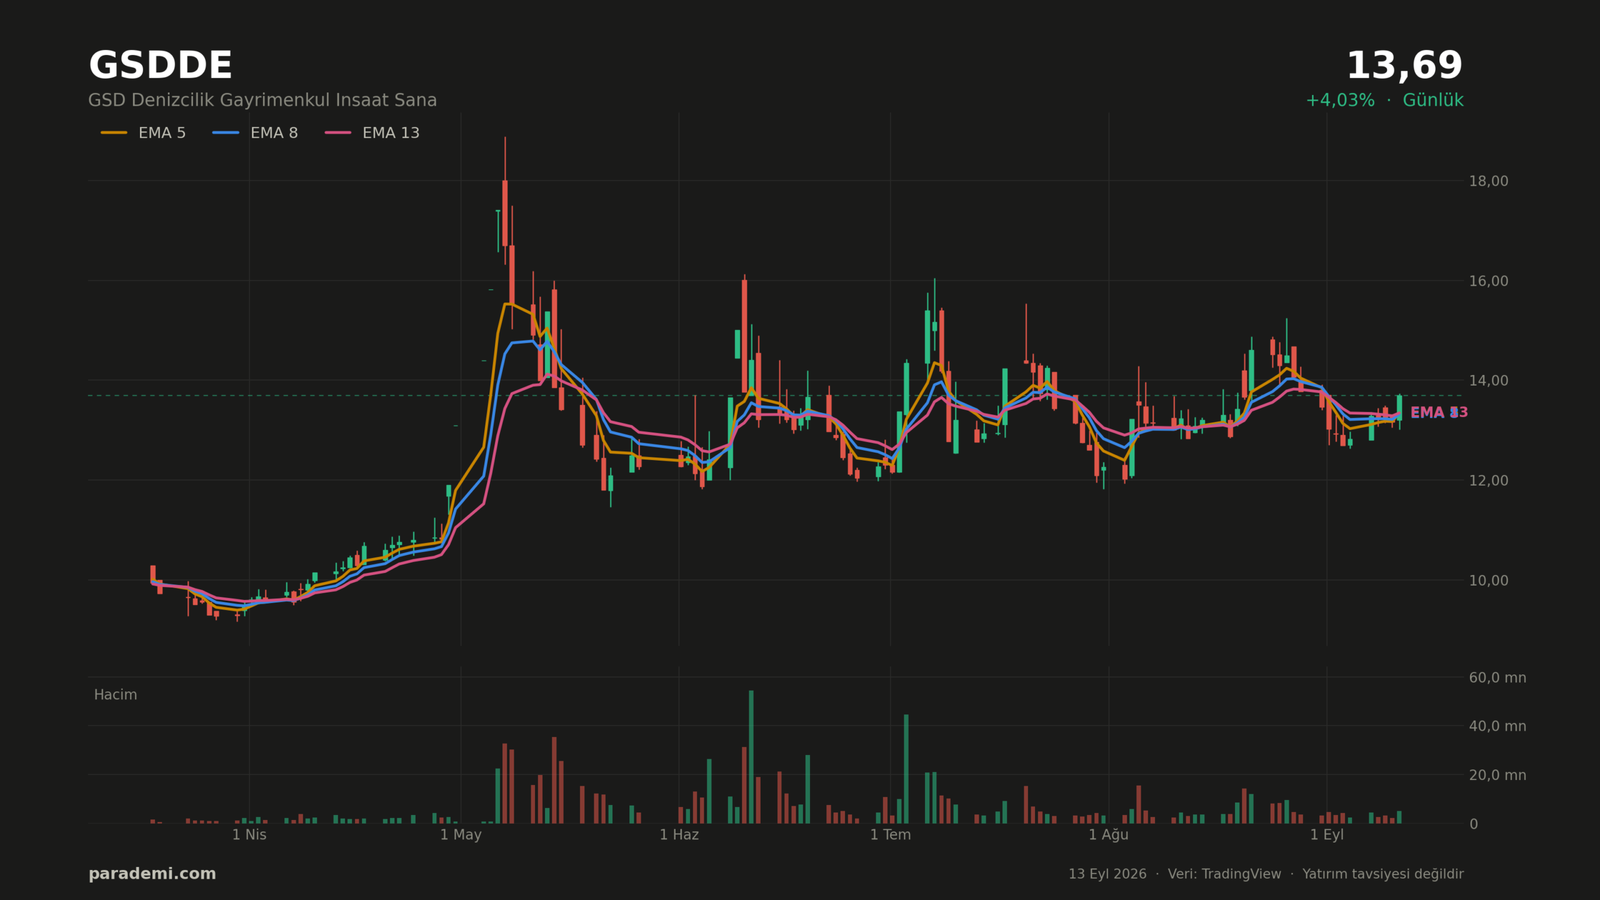Image resolution: width=1600 pixels, height=900 pixels.
Task: Click the +4,03% daily change value
Action: [x=1340, y=101]
